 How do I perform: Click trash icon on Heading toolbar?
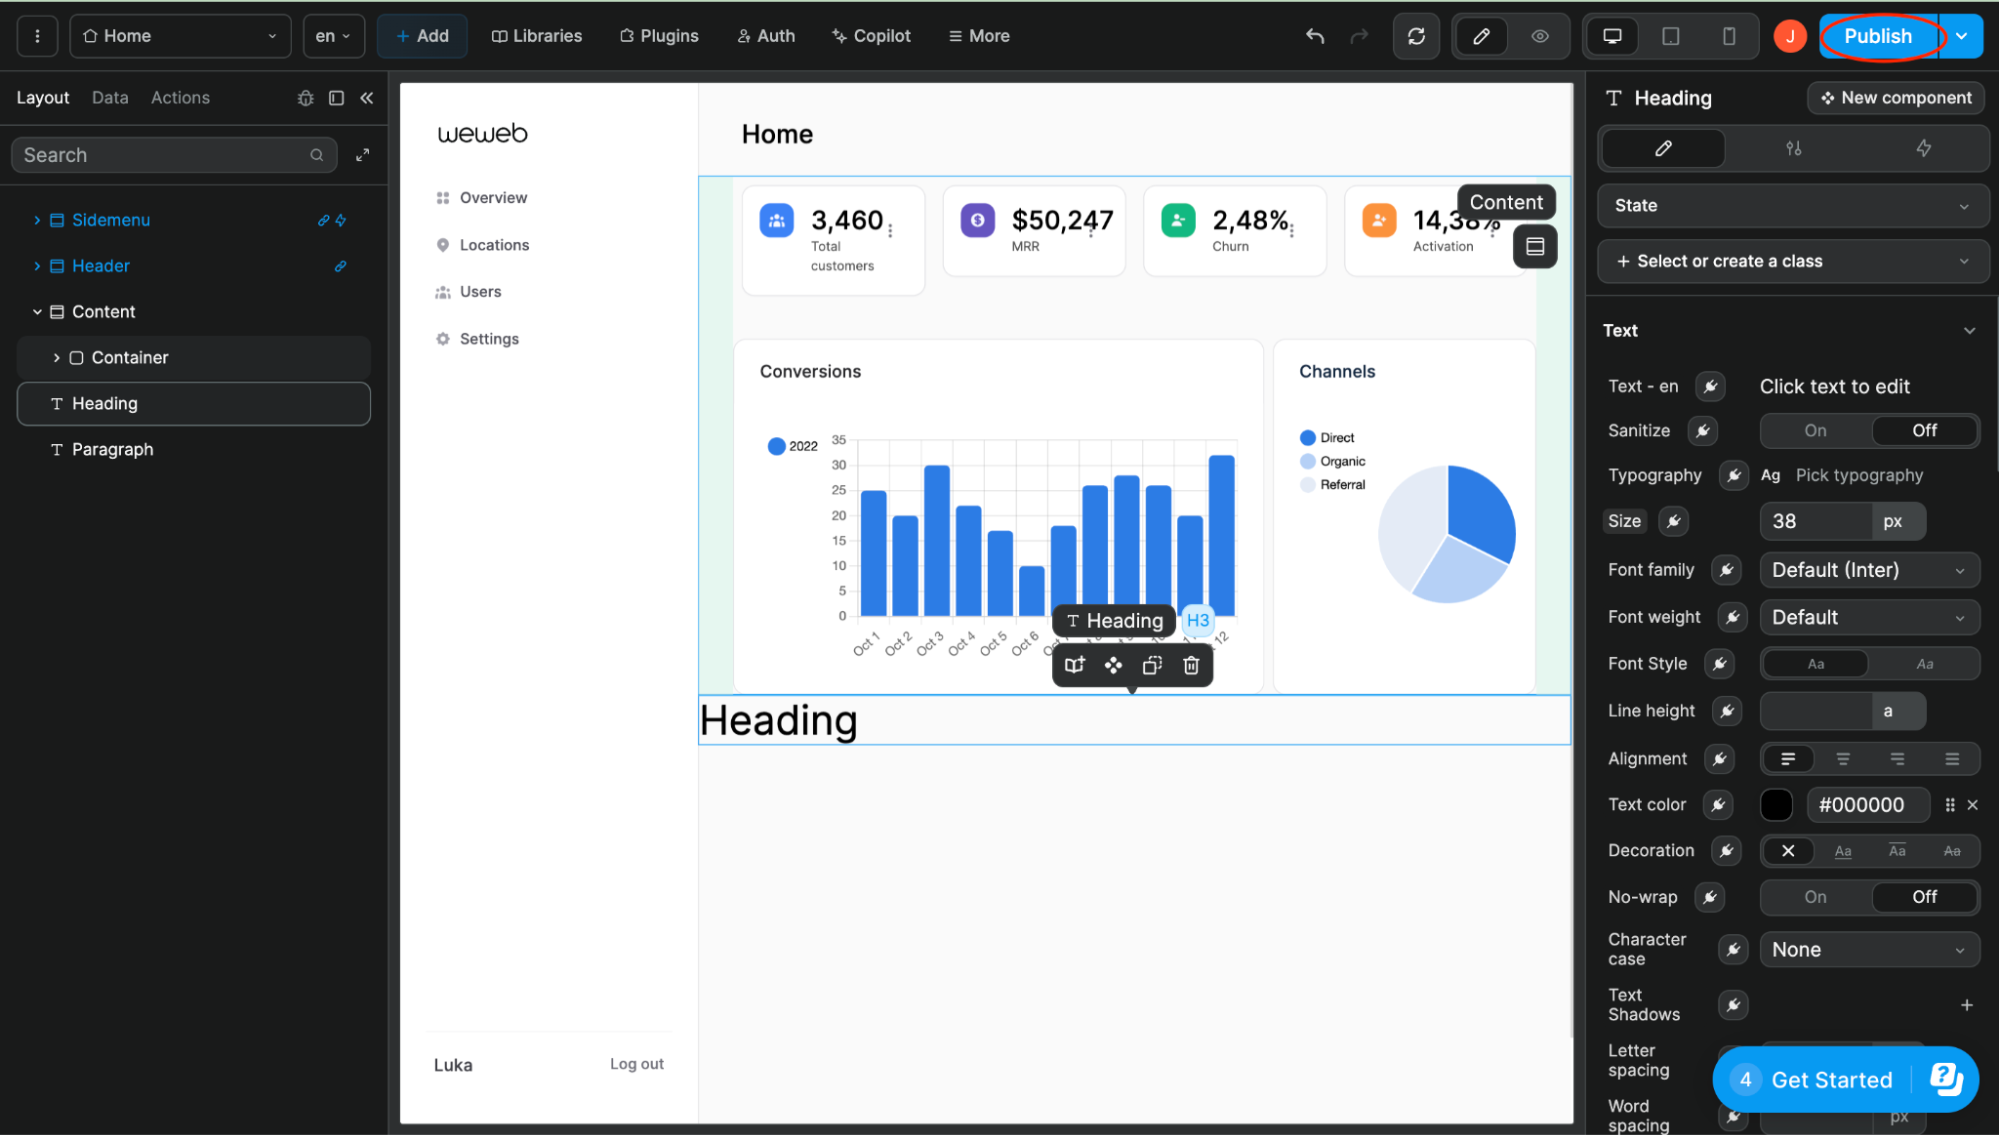(x=1191, y=666)
